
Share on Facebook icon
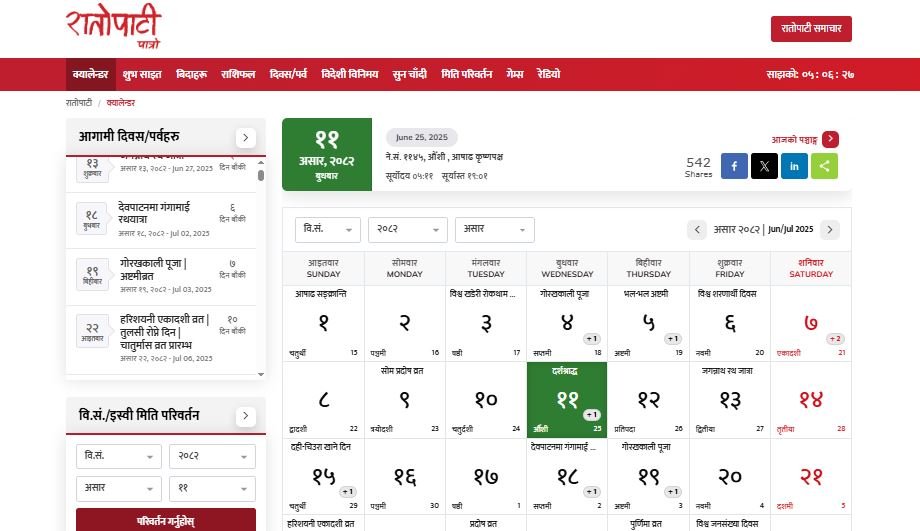[734, 166]
